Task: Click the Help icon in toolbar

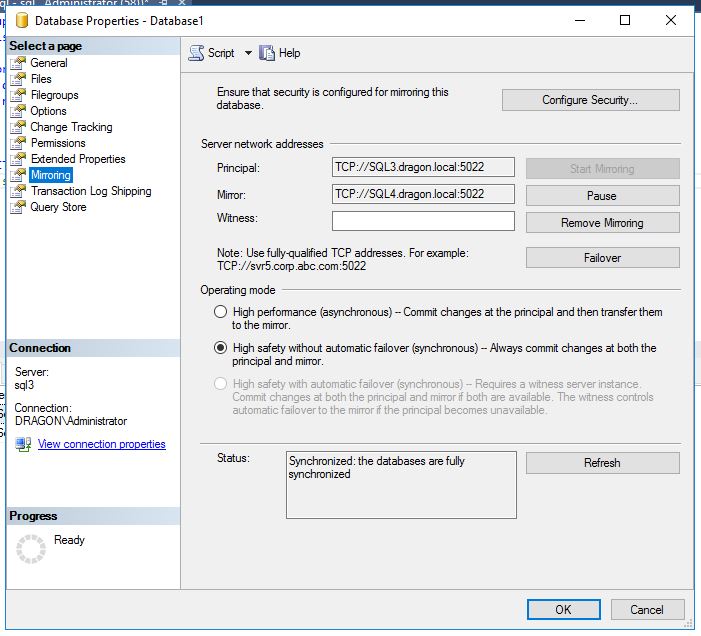Action: click(x=267, y=53)
